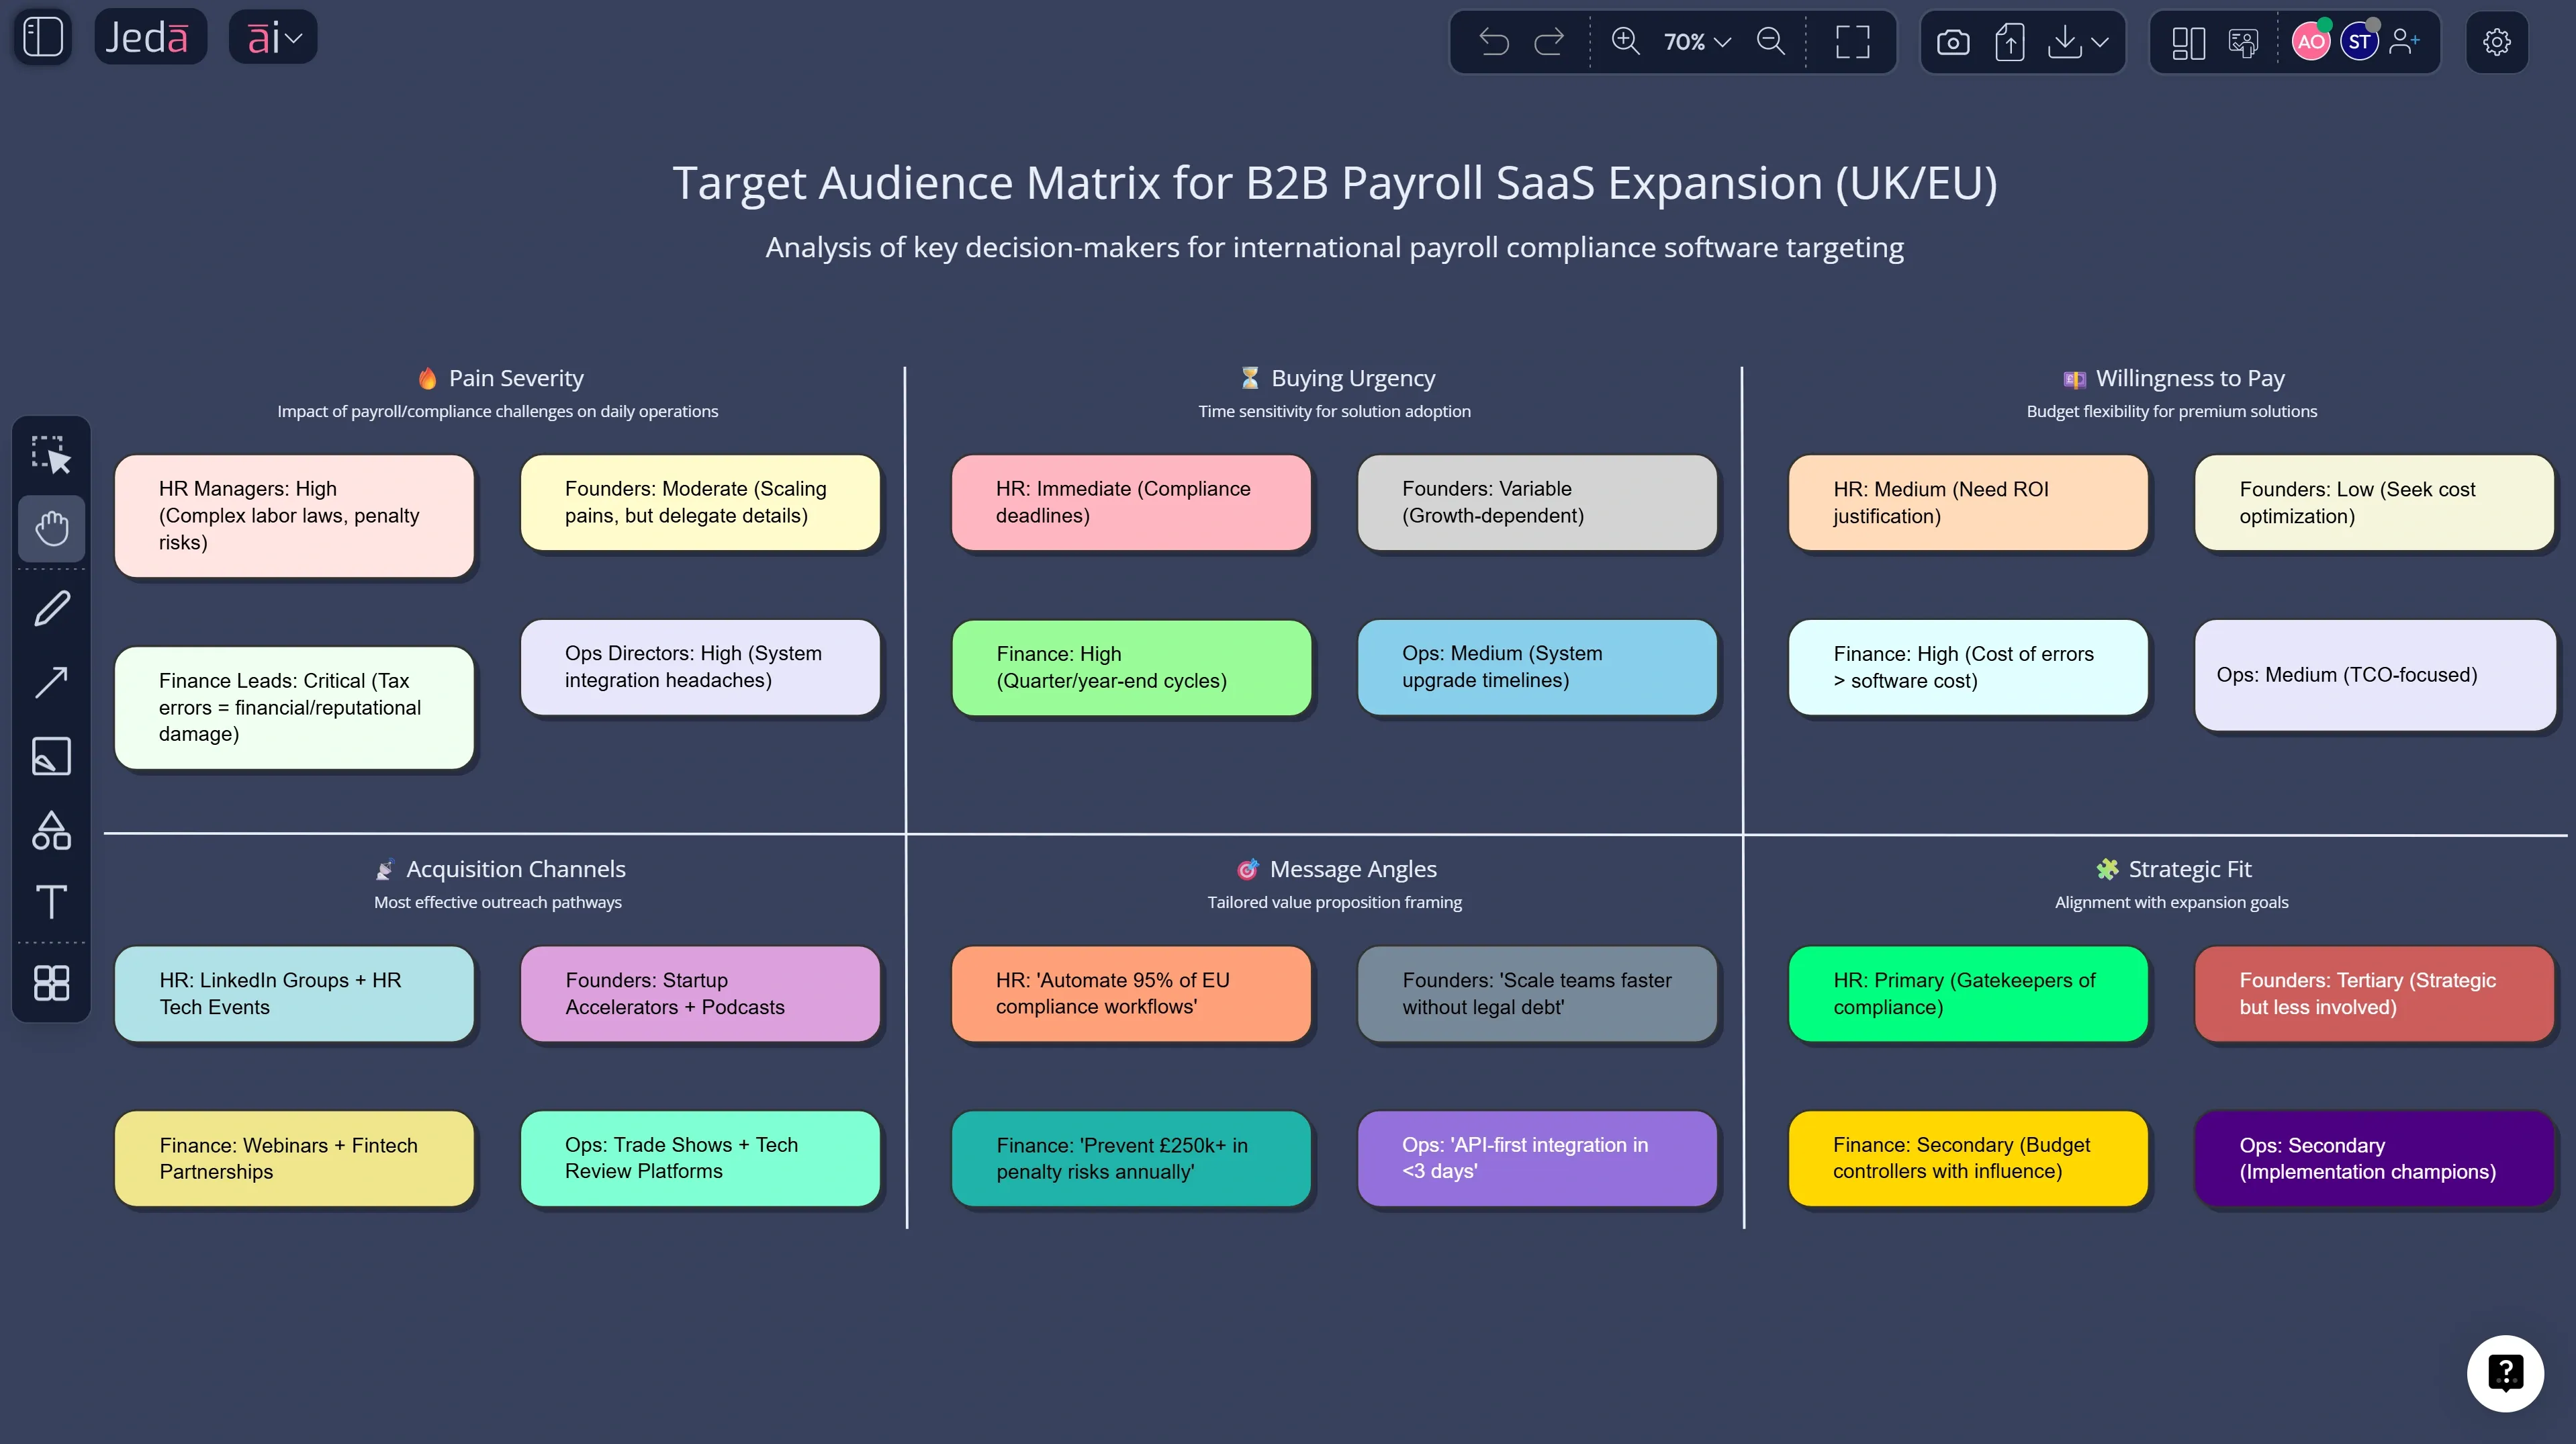The height and width of the screenshot is (1444, 2576).
Task: Open the Jeda home menu
Action: pyautogui.click(x=150, y=36)
